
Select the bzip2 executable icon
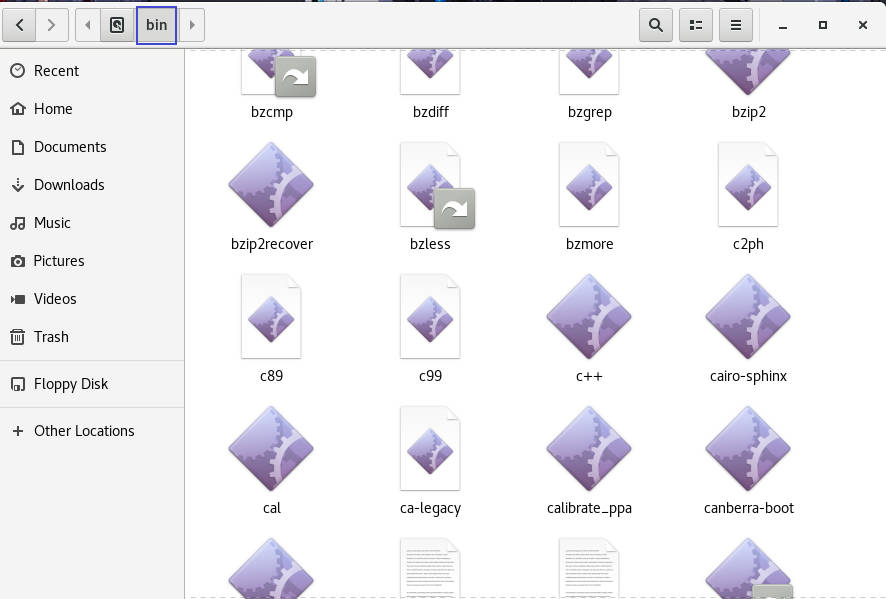pyautogui.click(x=748, y=72)
